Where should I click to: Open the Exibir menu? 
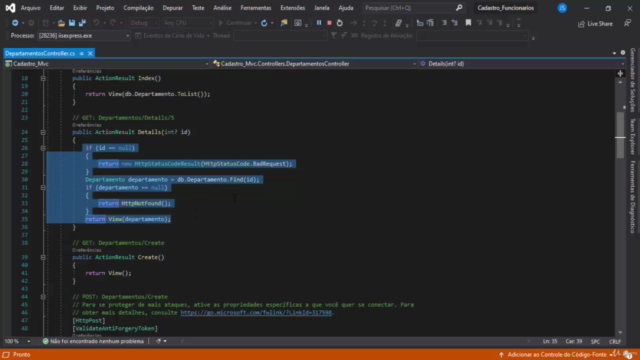point(80,8)
